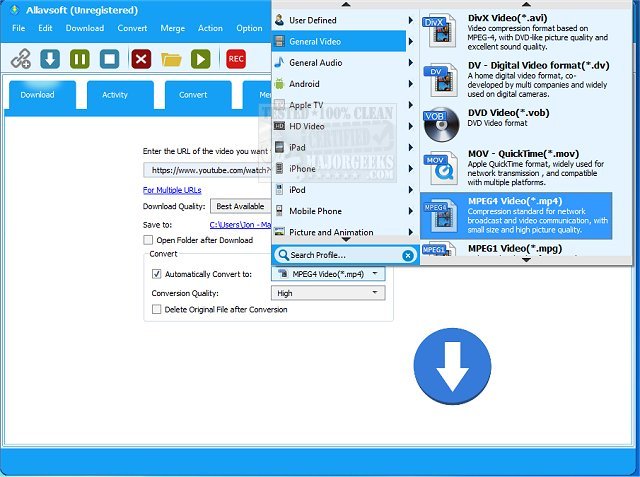Tick Delete Original File after Conversion
The width and height of the screenshot is (640, 477).
(x=156, y=309)
